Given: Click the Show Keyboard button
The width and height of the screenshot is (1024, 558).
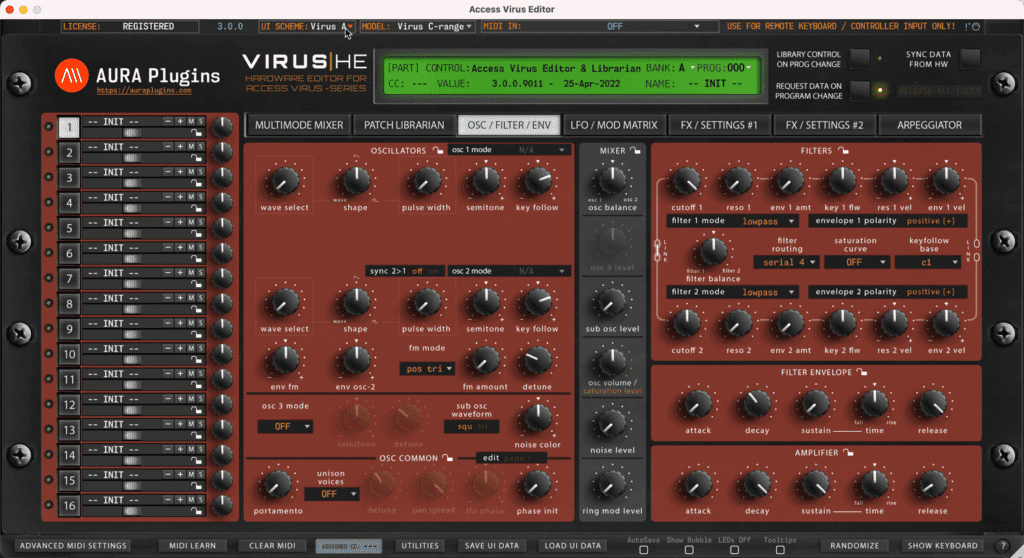Looking at the screenshot, I should coord(942,546).
